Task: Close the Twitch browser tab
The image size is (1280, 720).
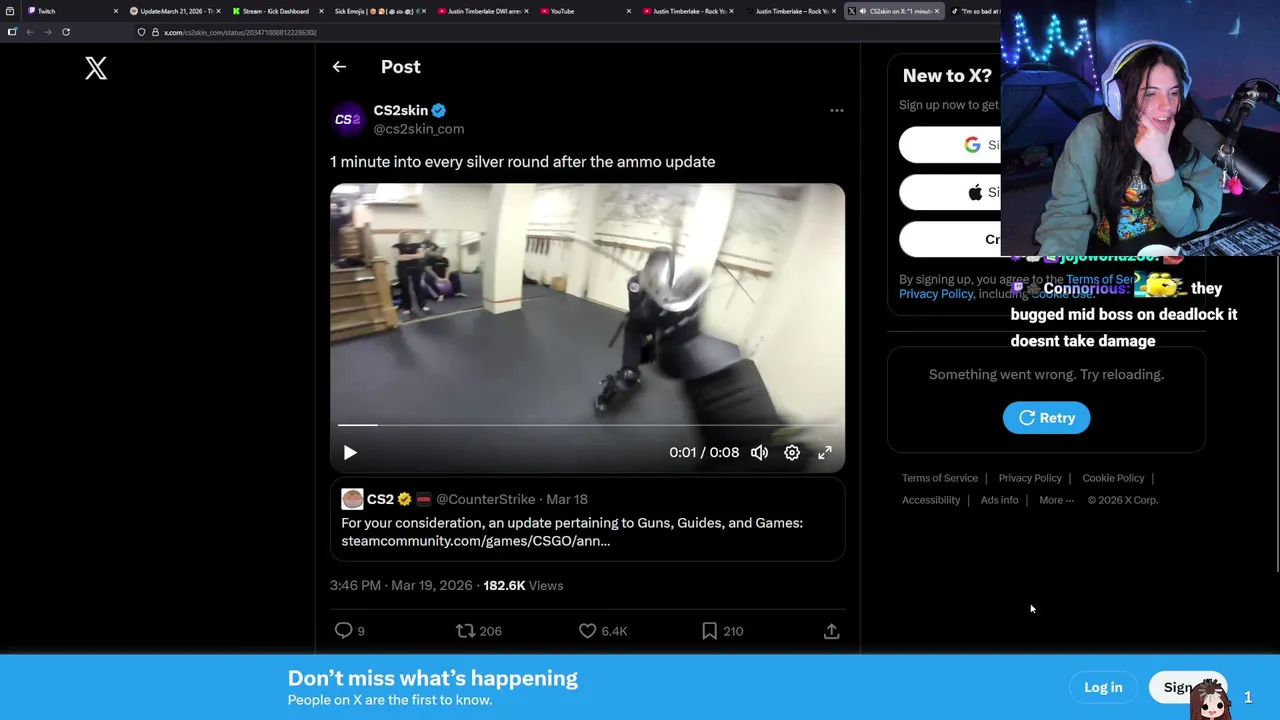Action: [x=116, y=11]
